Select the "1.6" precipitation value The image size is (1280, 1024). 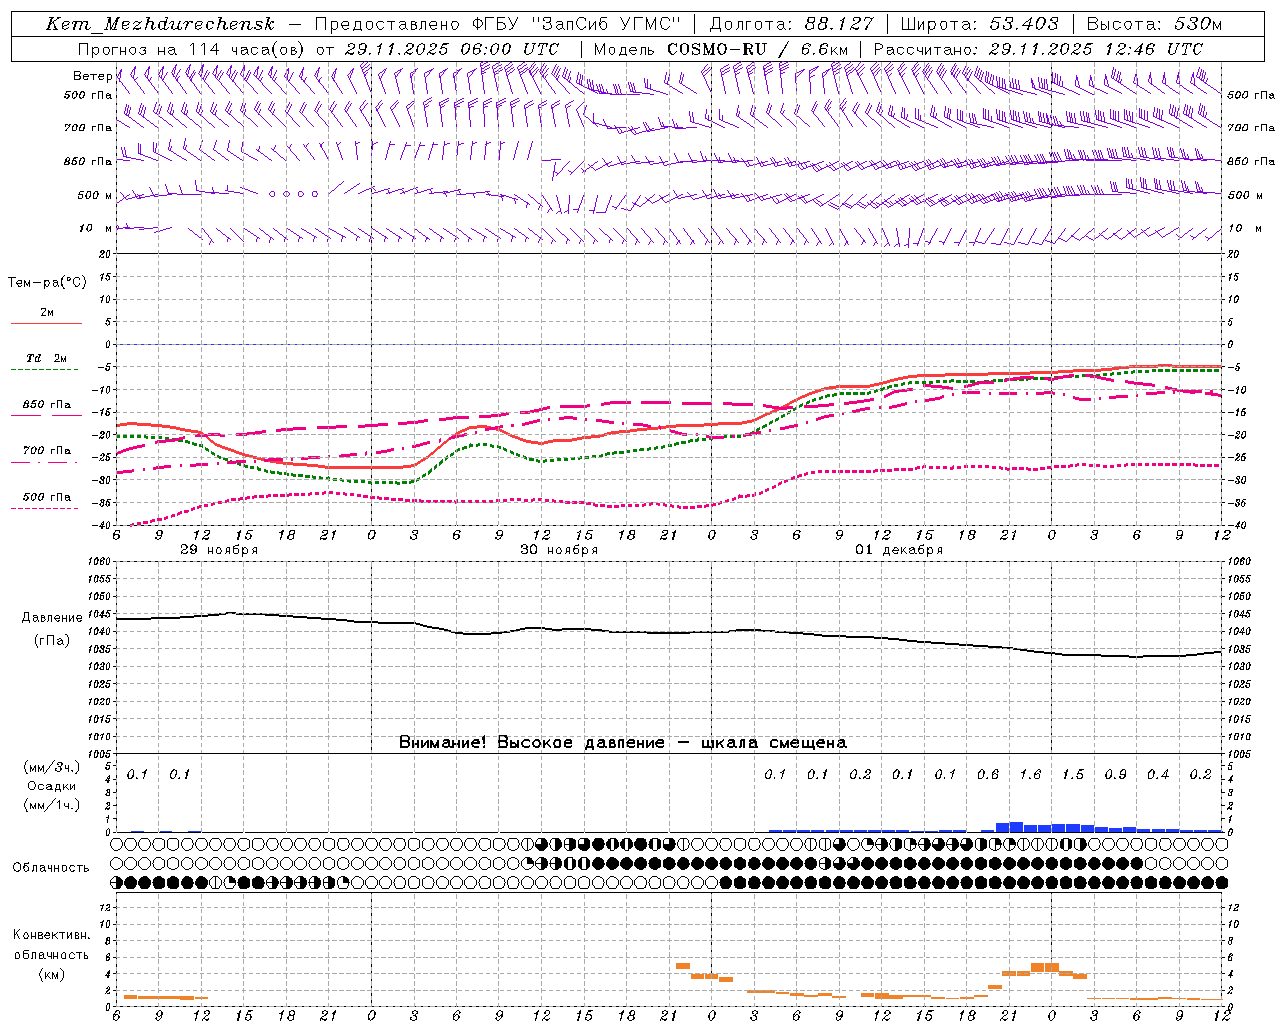1030,775
